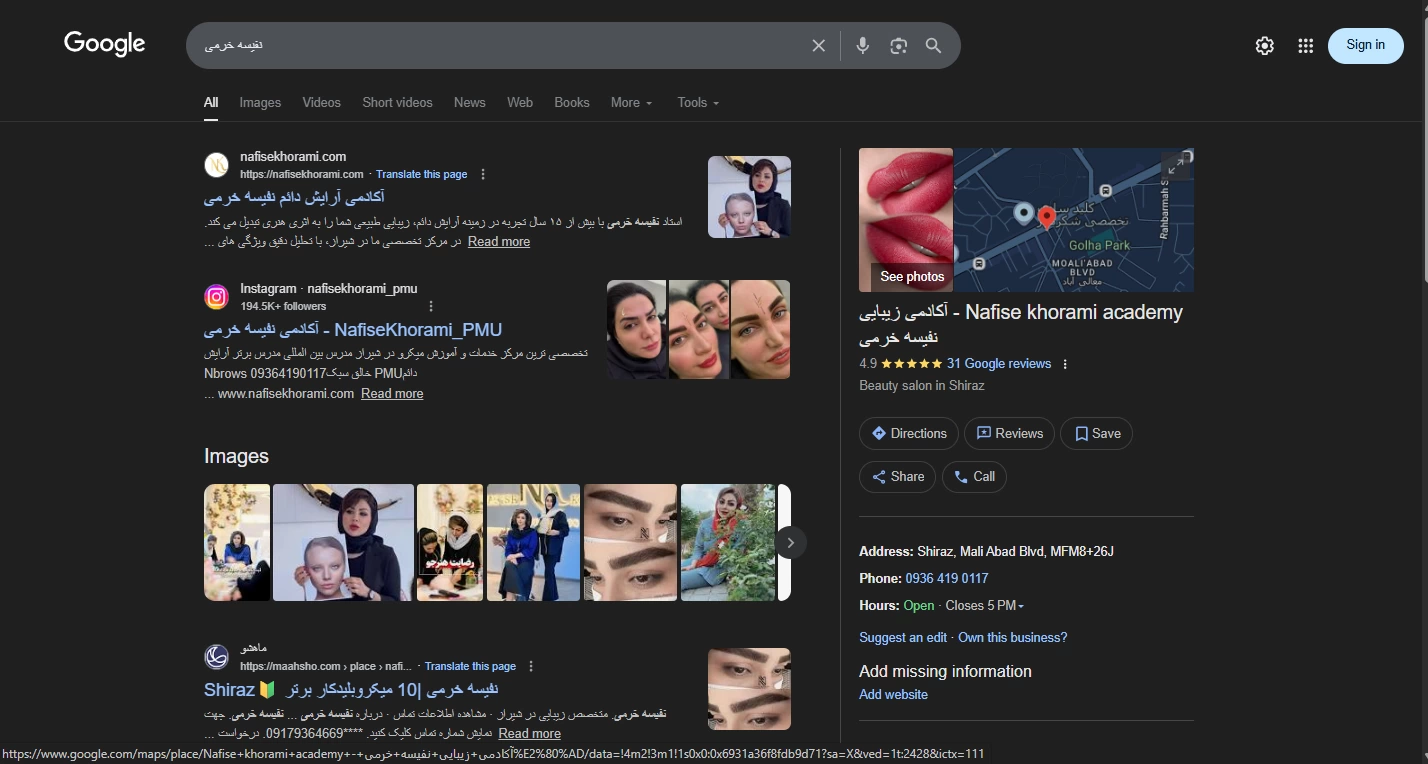This screenshot has height=764, width=1428.
Task: Open the Tools dropdown
Action: click(x=698, y=102)
